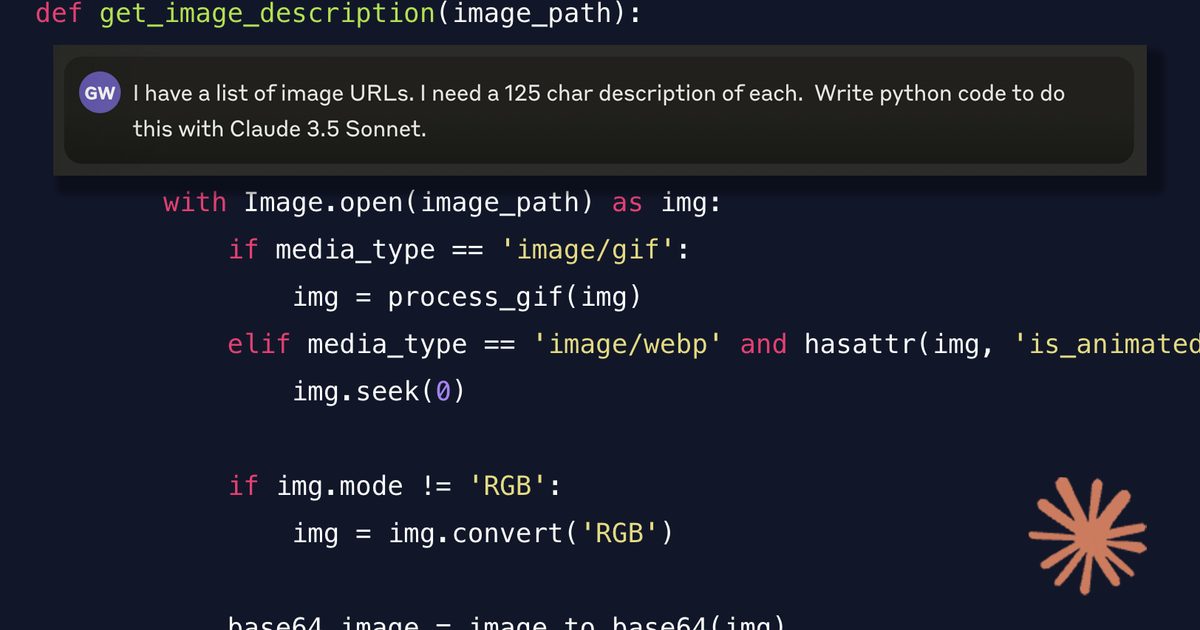The width and height of the screenshot is (1200, 630).
Task: Click the 'def get_image_description(image_path):' line
Action: click(339, 15)
